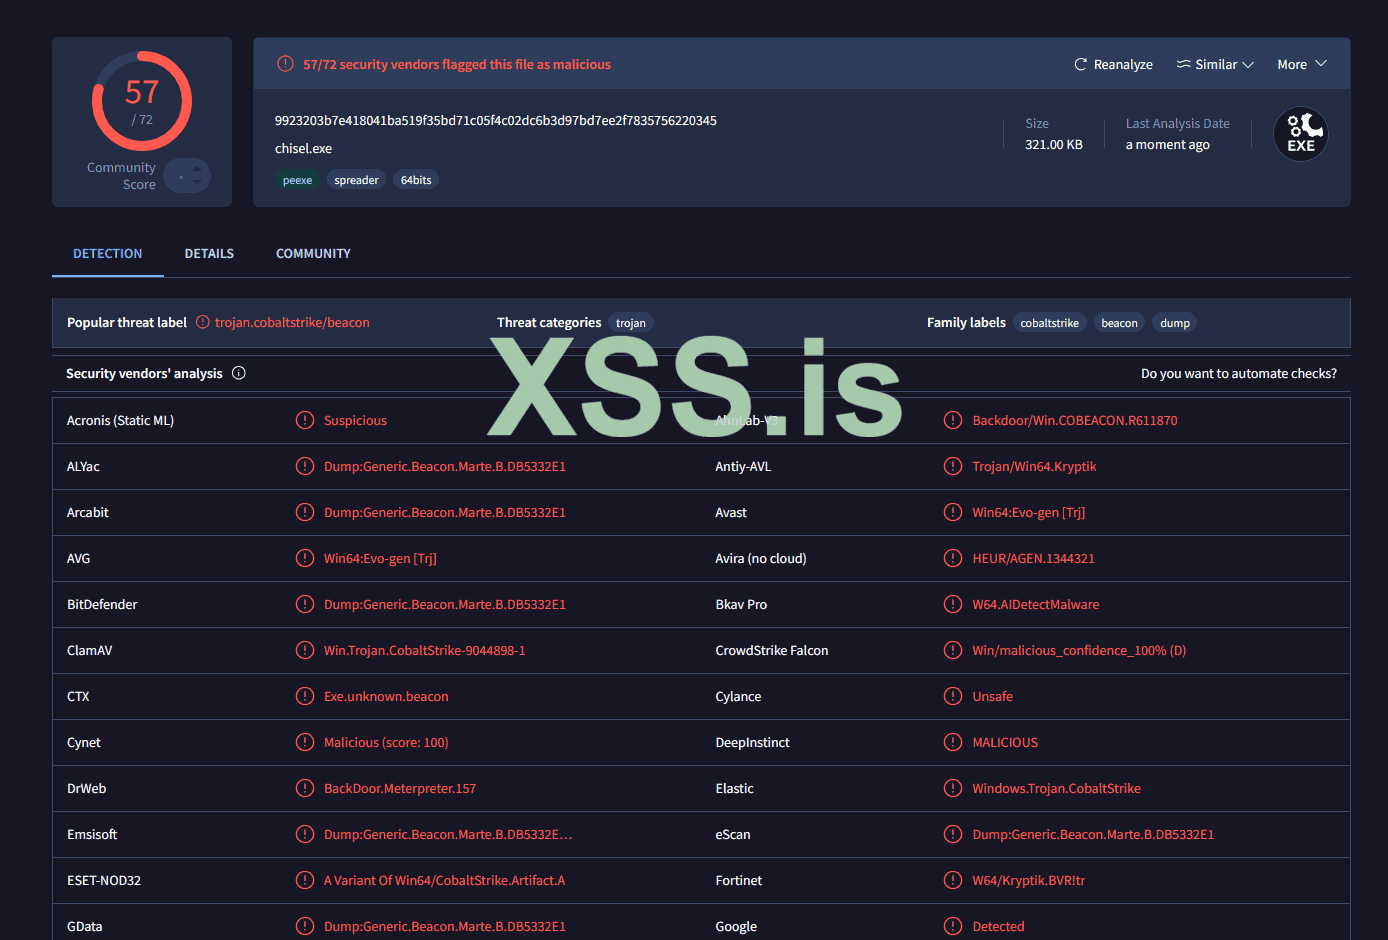Click the alert icon in the ESET-NOD32 row
The image size is (1388, 940).
tap(305, 880)
